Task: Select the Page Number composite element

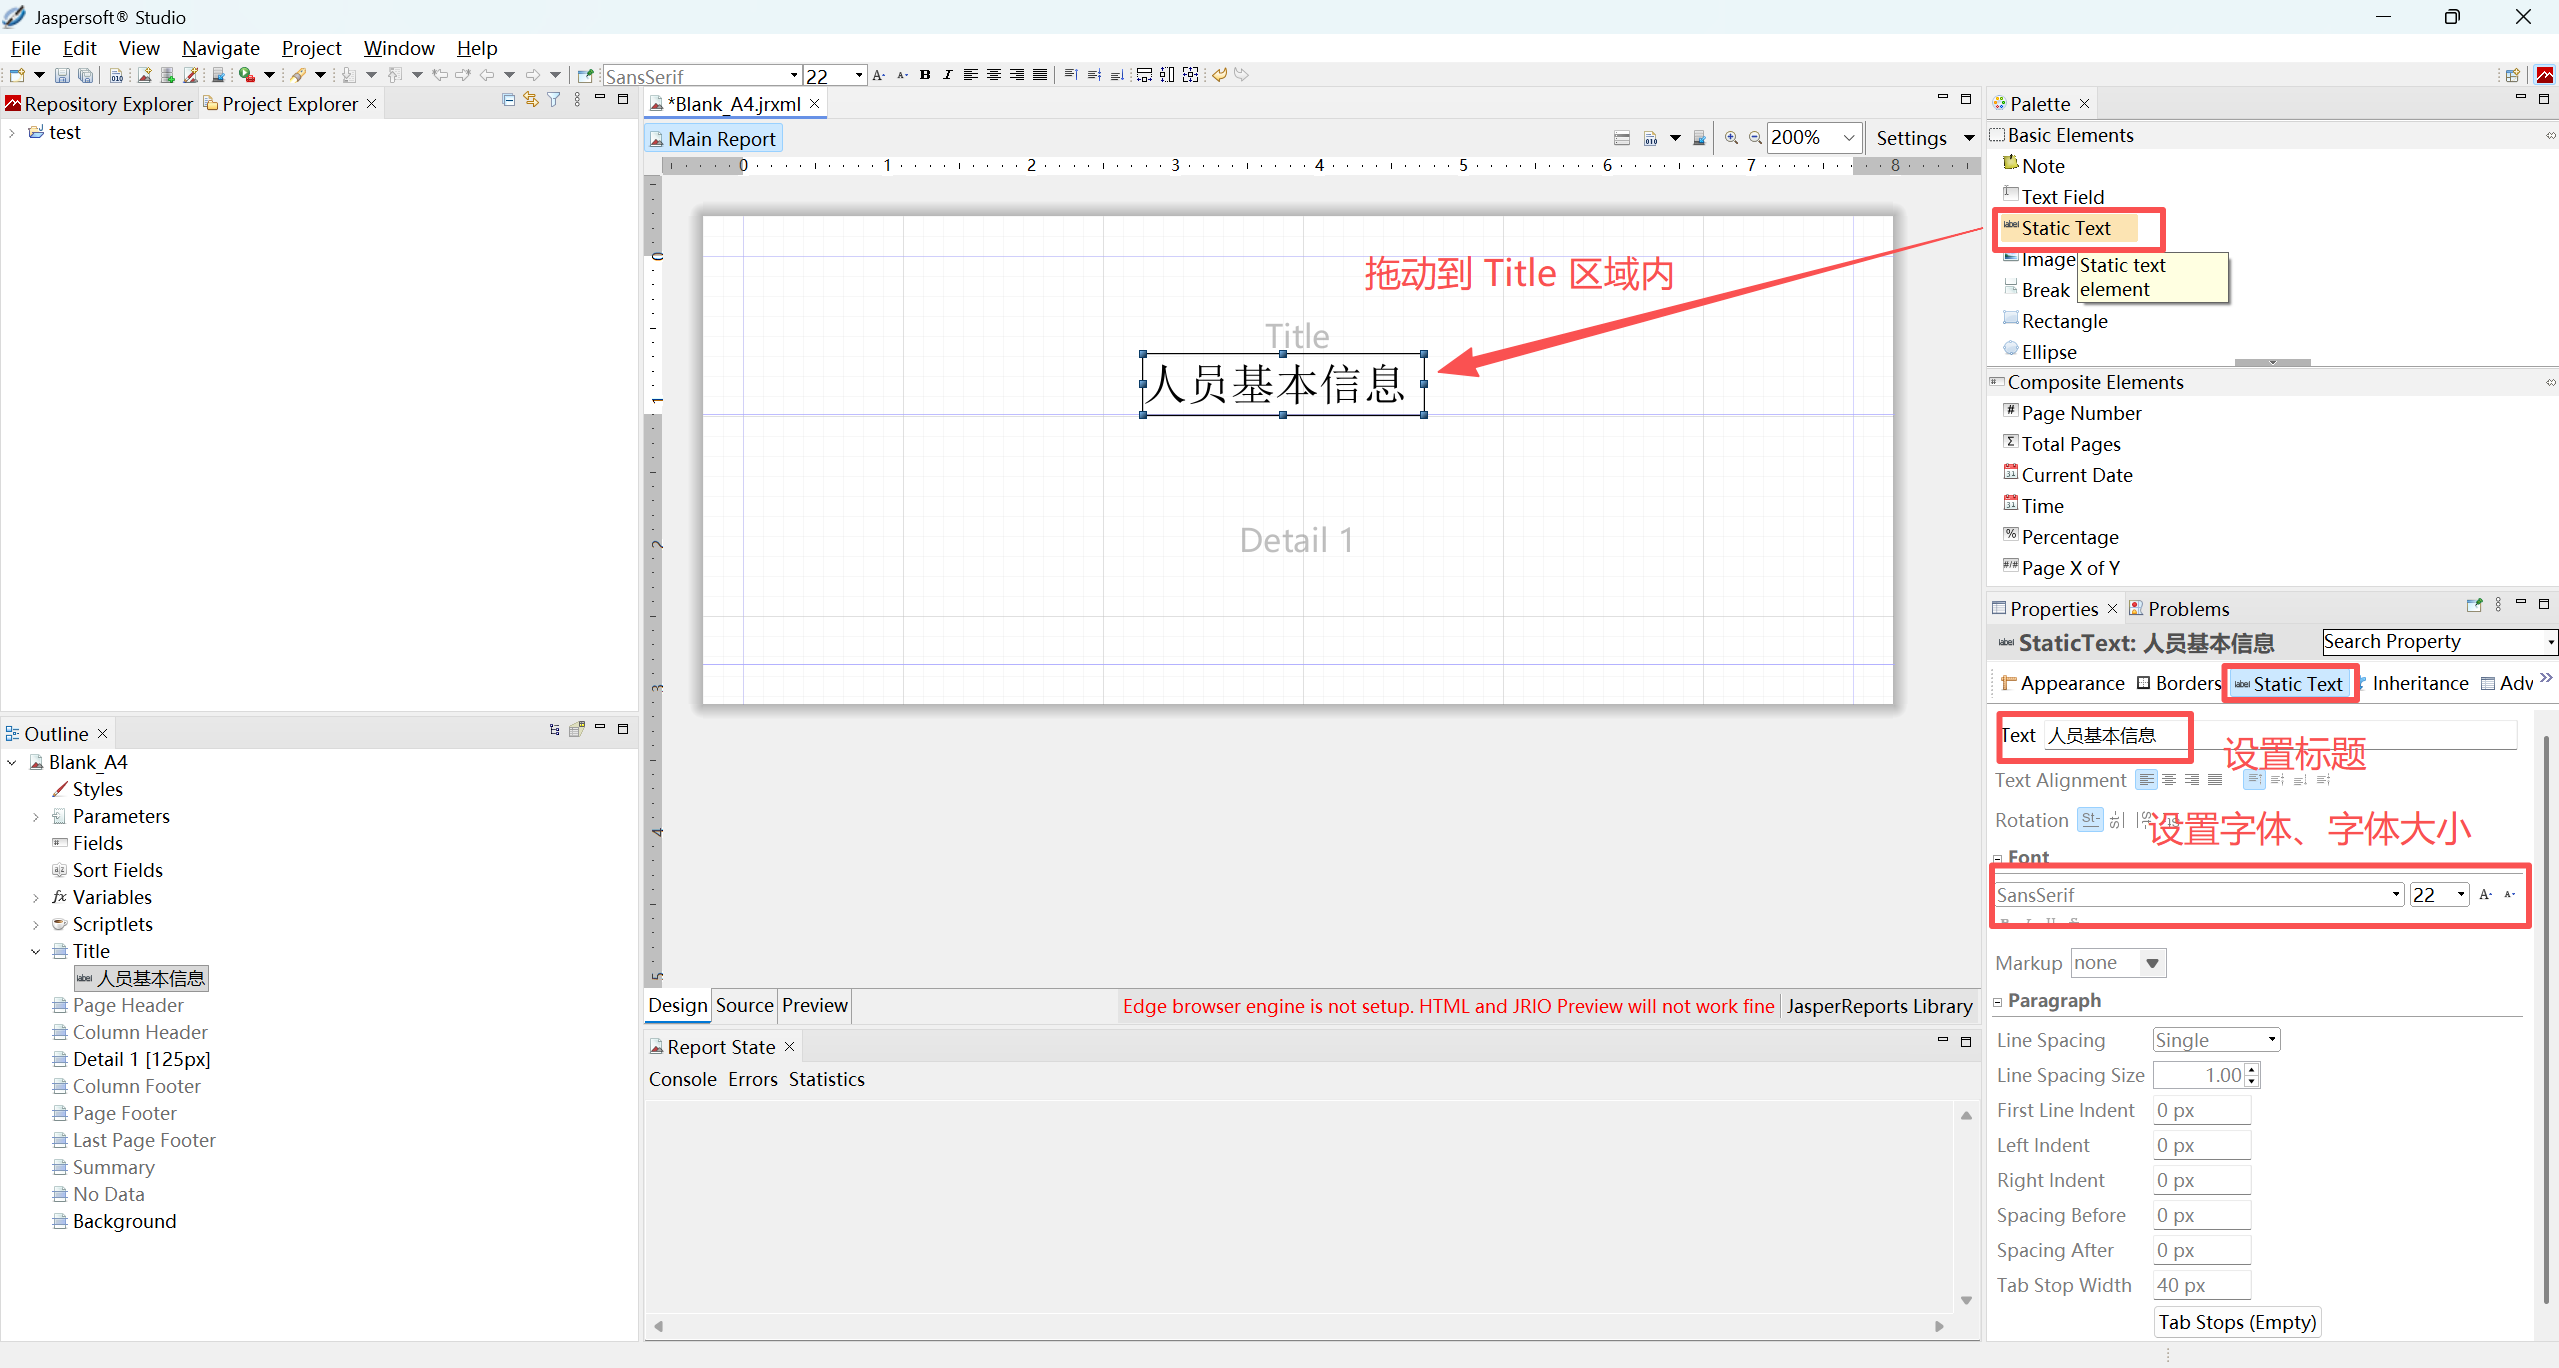Action: click(x=2080, y=413)
